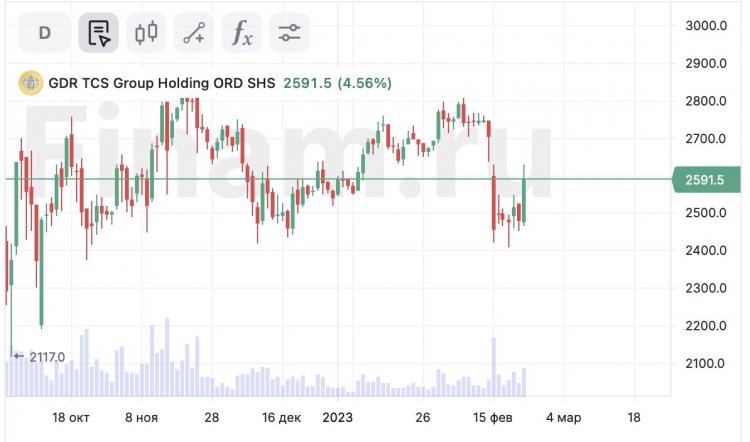Click the 2300.0 price axis label
The image size is (750, 442).
(x=706, y=288)
